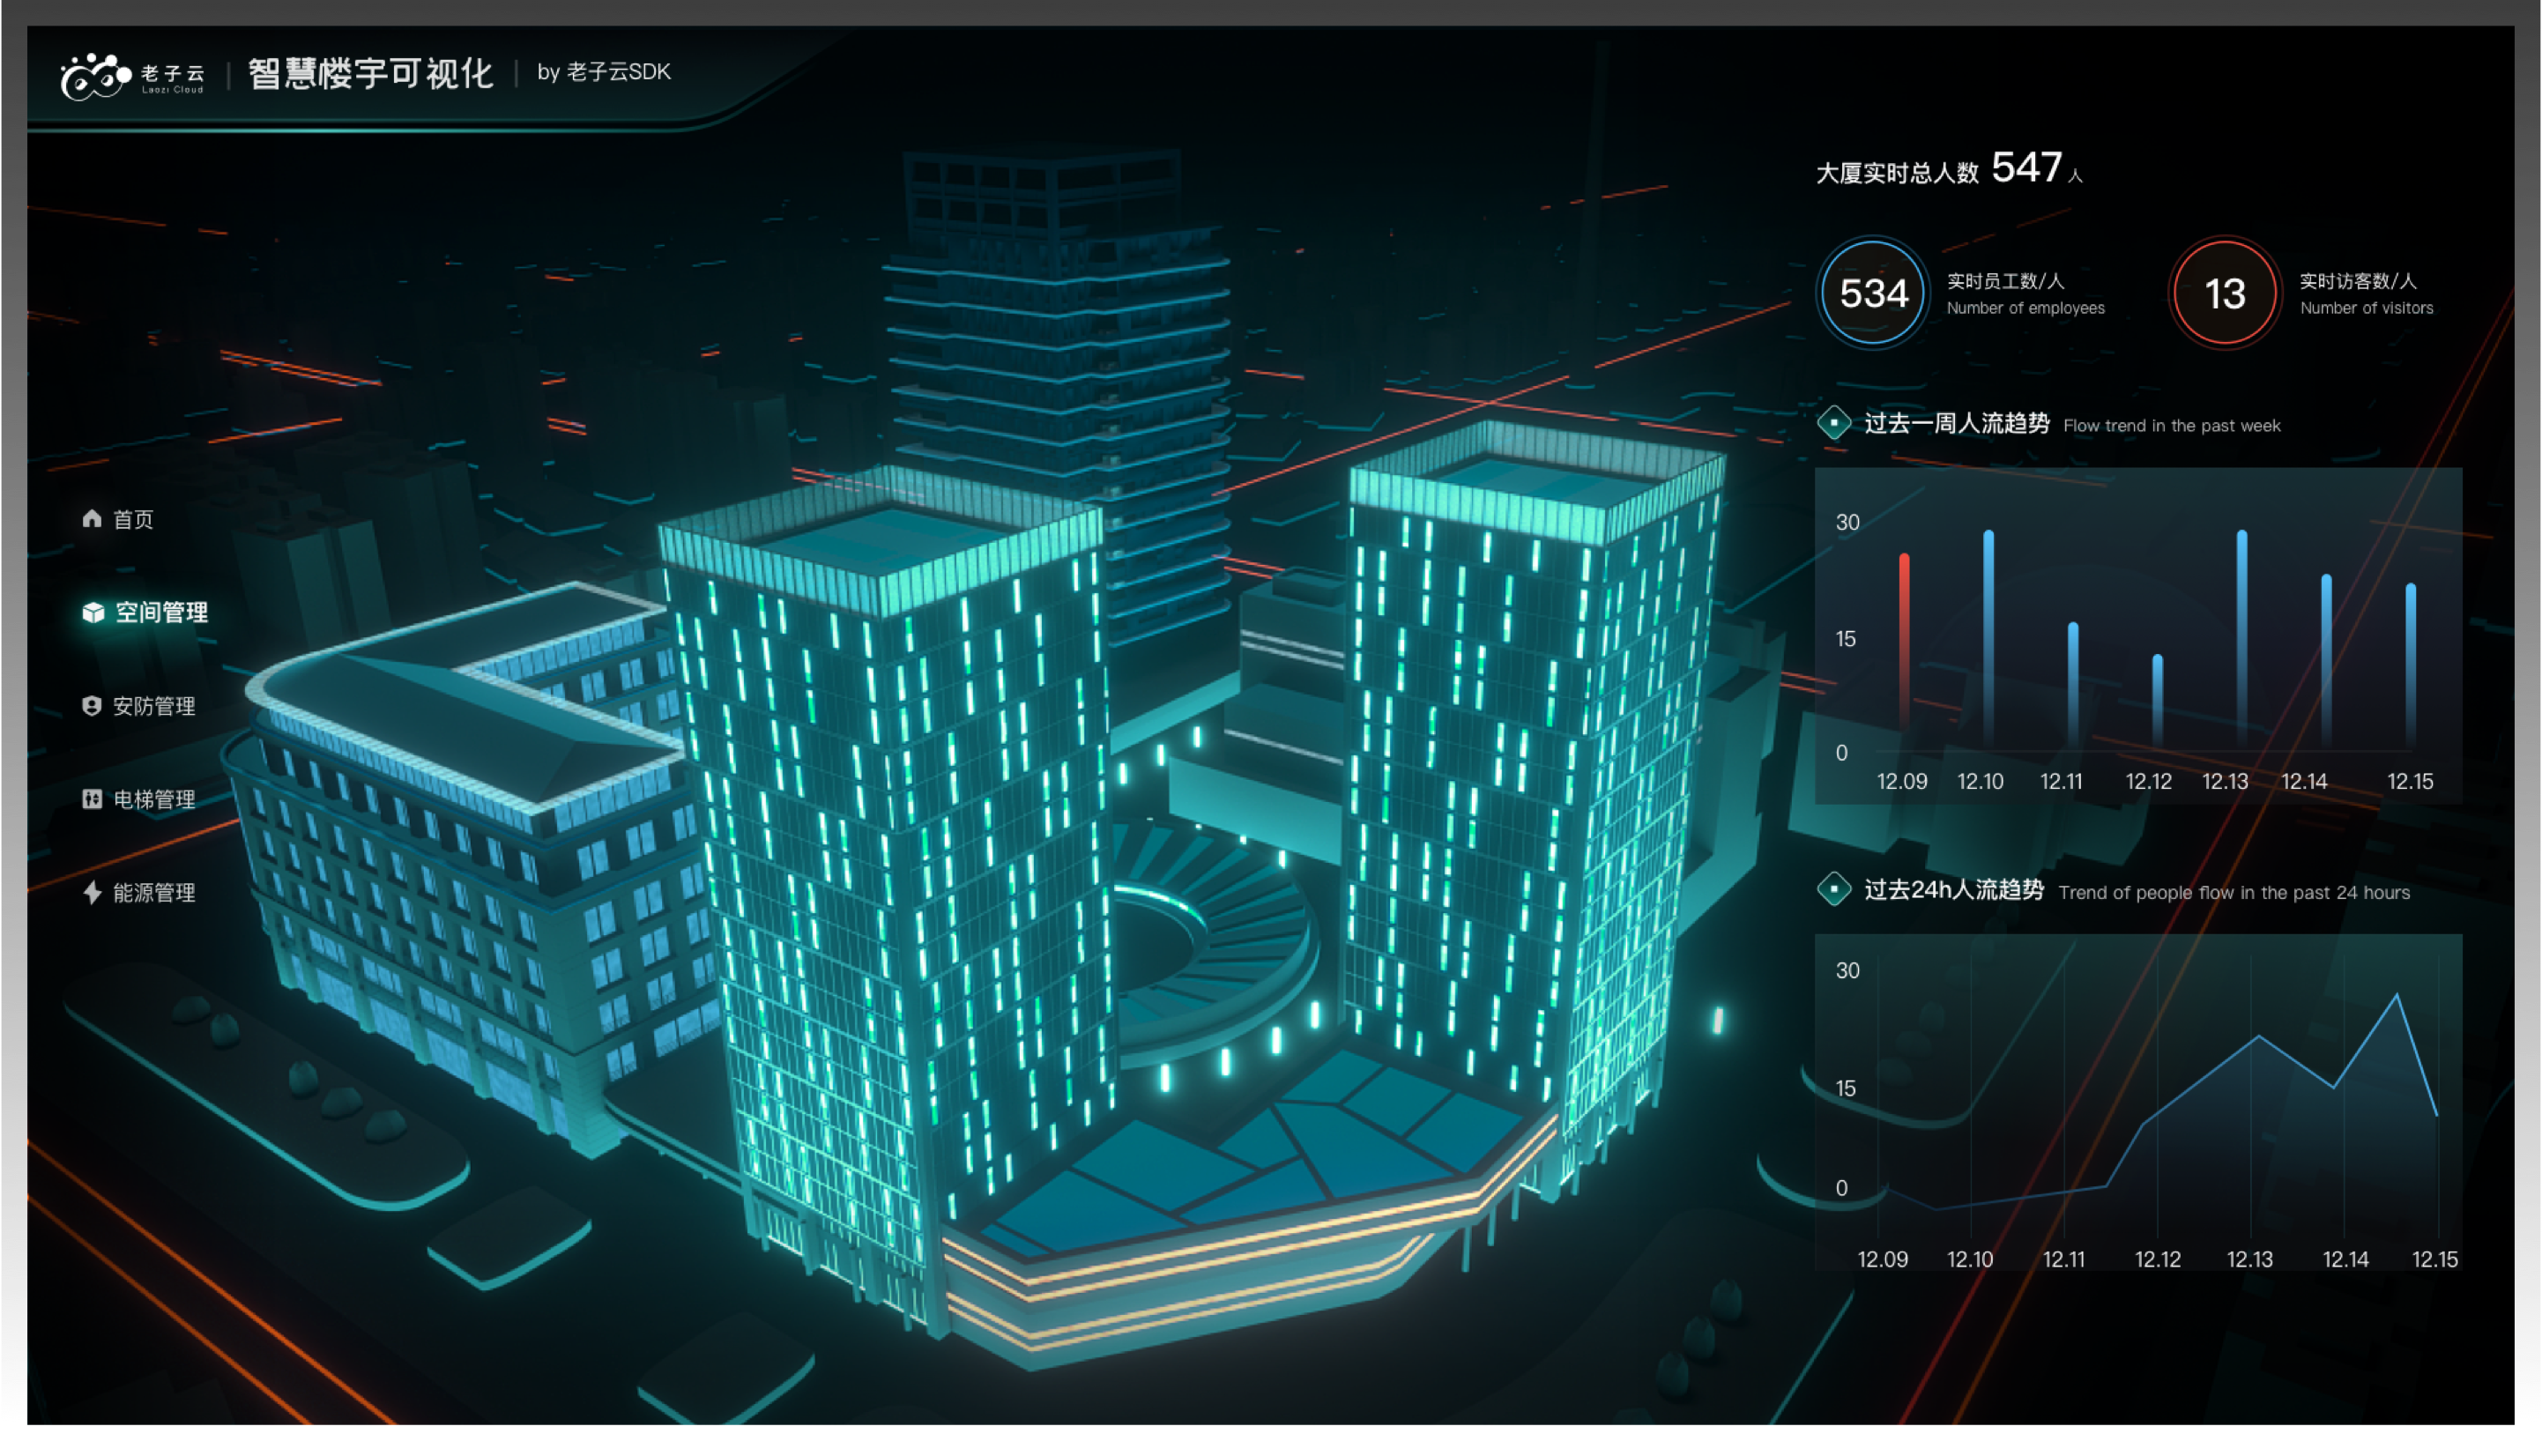Go to 电梯管理 section
Image resolution: width=2542 pixels, height=1456 pixels.
154,799
